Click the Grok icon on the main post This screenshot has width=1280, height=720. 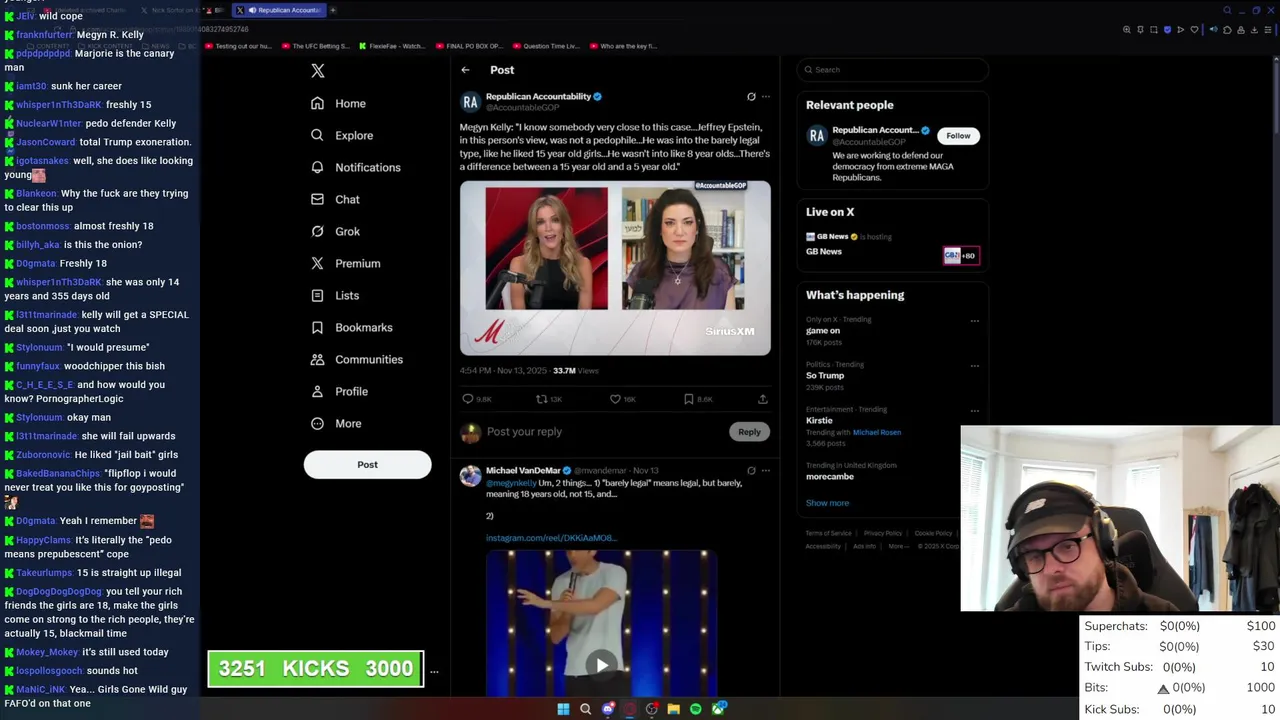pos(751,97)
